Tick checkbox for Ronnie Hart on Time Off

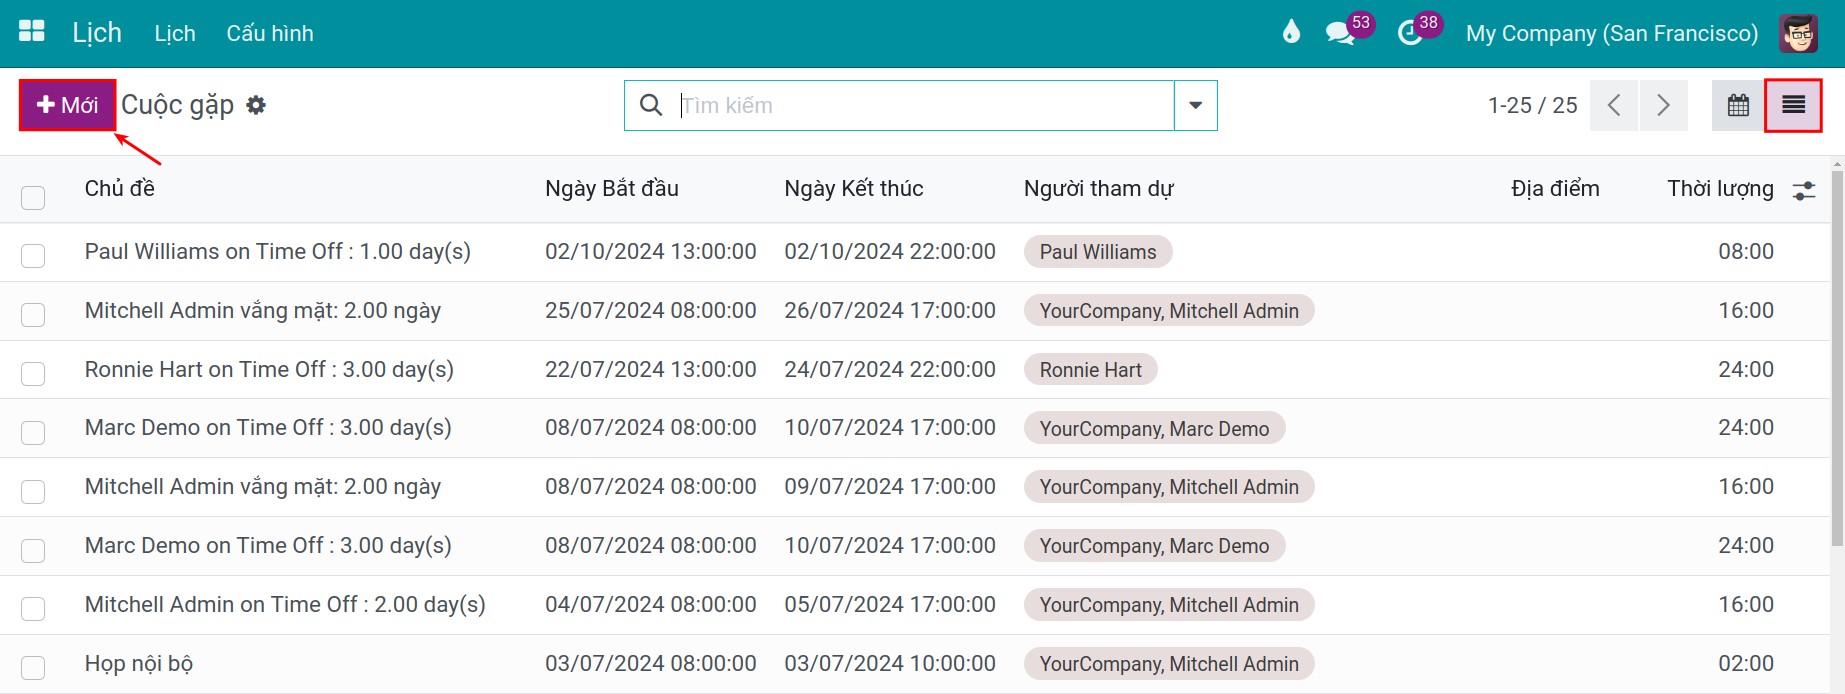coord(33,374)
